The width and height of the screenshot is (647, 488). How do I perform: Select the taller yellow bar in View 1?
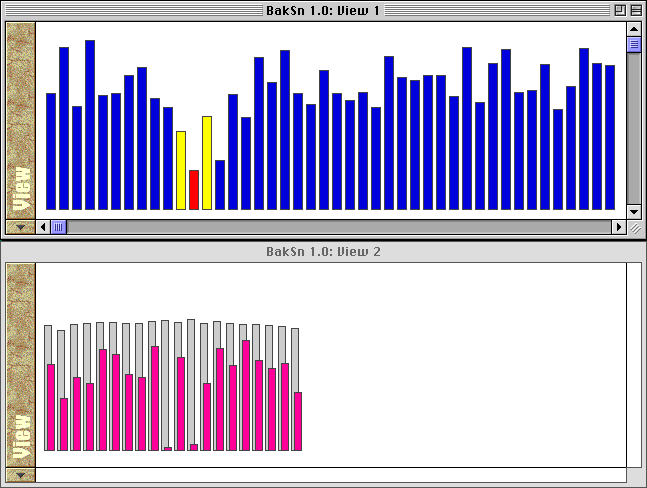click(x=207, y=162)
